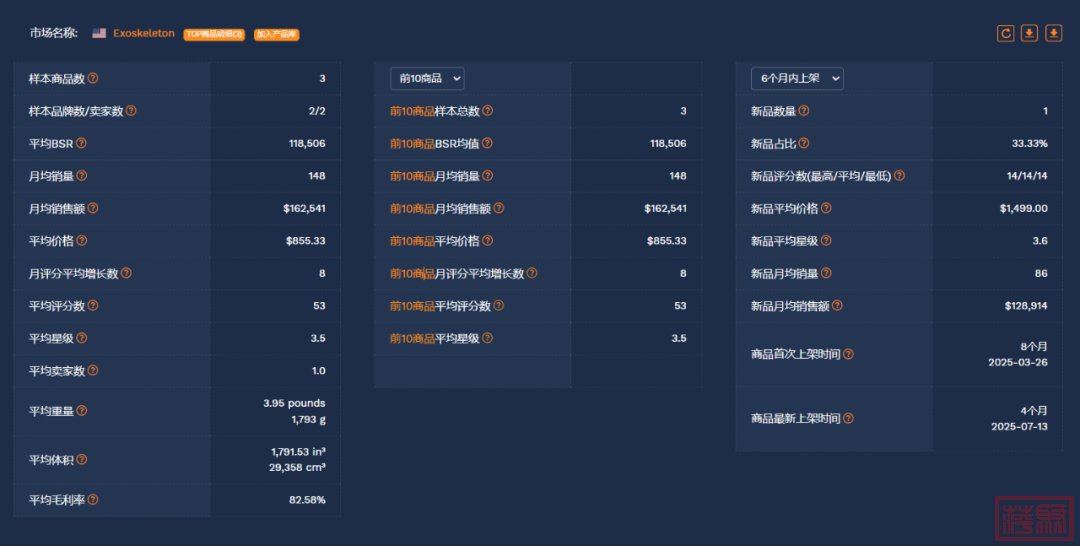The height and width of the screenshot is (546, 1080).
Task: Open the 前10商品 dropdown
Action: point(427,78)
